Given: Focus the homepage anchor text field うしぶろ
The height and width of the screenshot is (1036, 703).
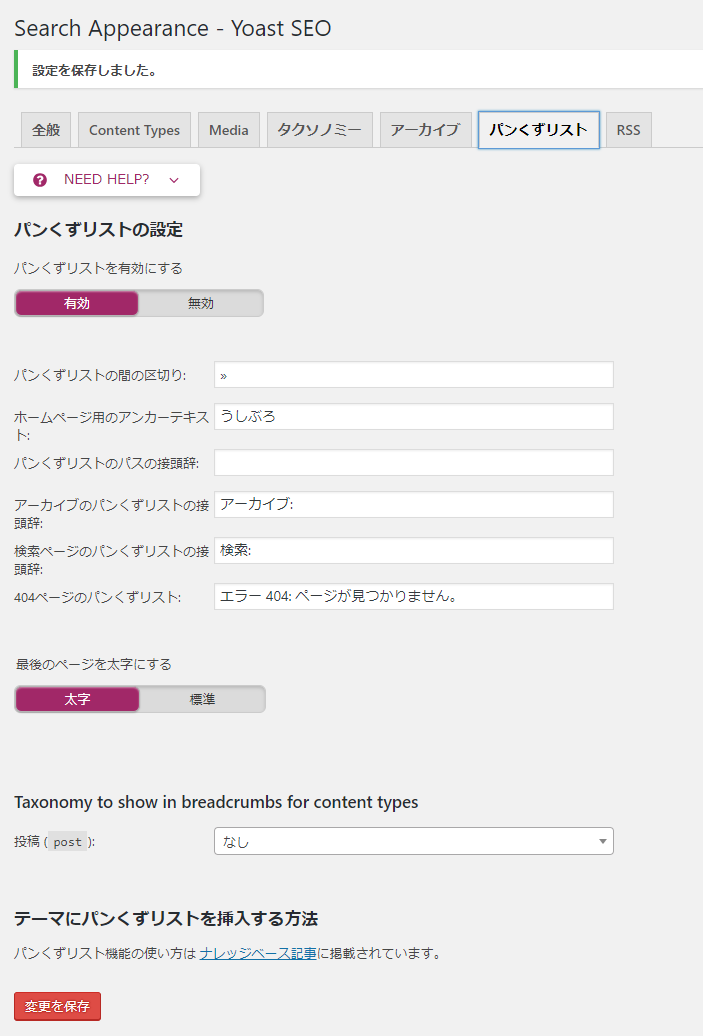Looking at the screenshot, I should click(414, 416).
